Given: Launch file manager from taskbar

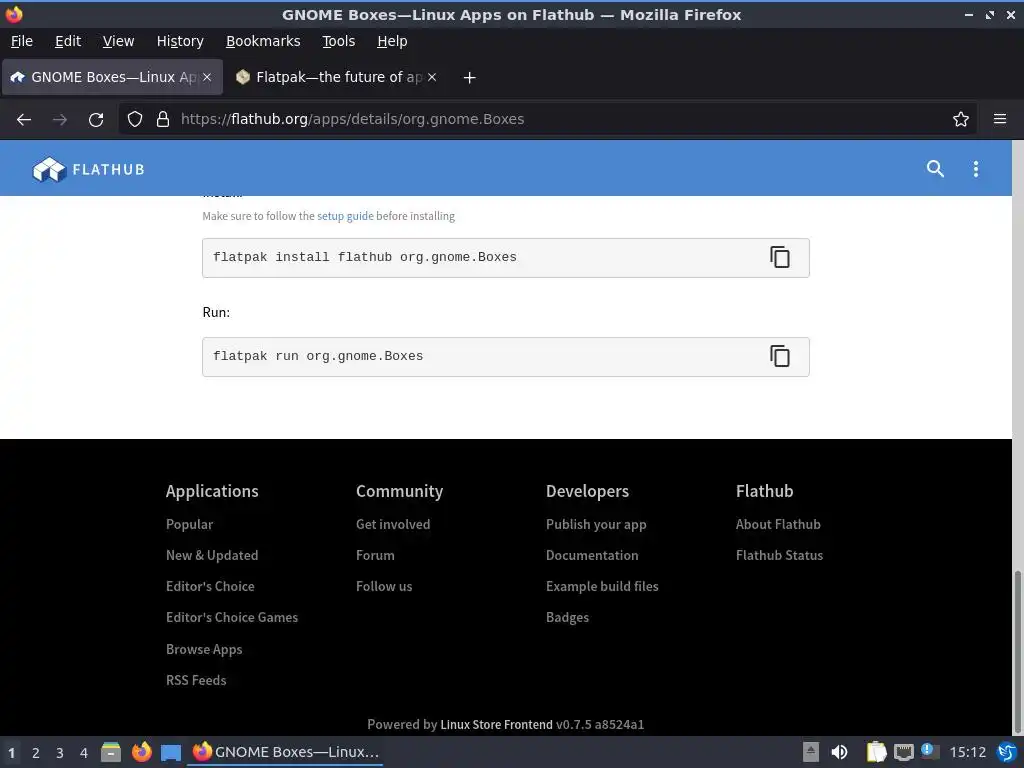Looking at the screenshot, I should tap(111, 752).
